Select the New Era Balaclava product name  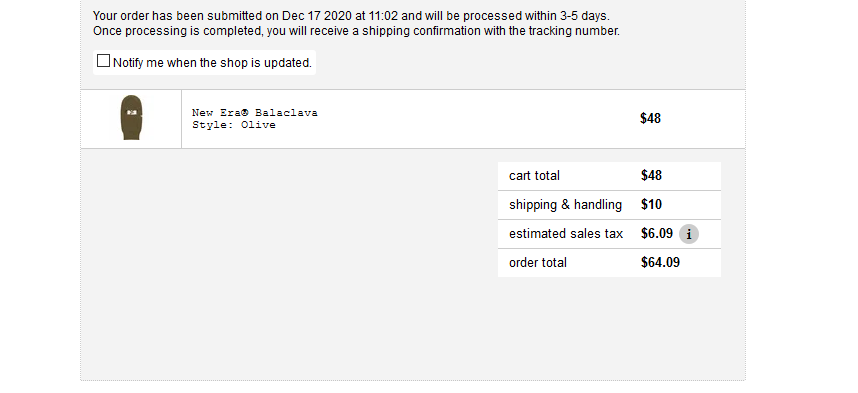pyautogui.click(x=254, y=113)
